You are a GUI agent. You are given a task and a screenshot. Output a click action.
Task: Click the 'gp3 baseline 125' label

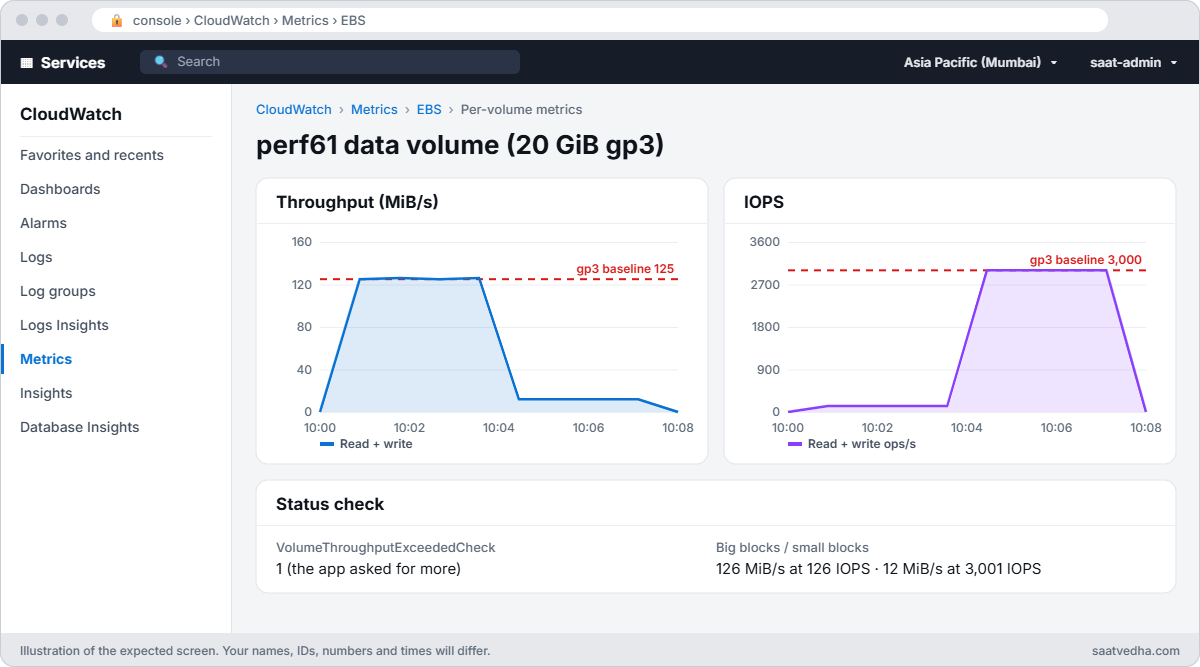[x=625, y=269]
